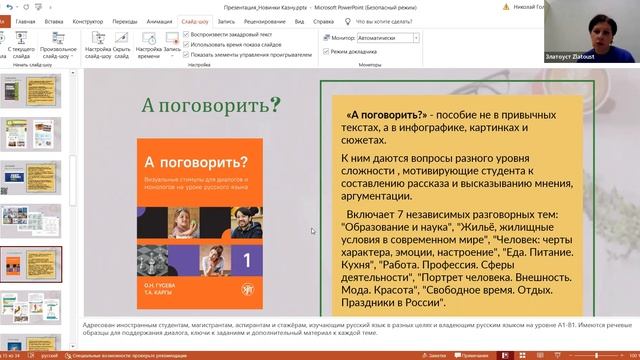
Task: Click the slide panel scrollbar thumb
Action: [x=73, y=180]
